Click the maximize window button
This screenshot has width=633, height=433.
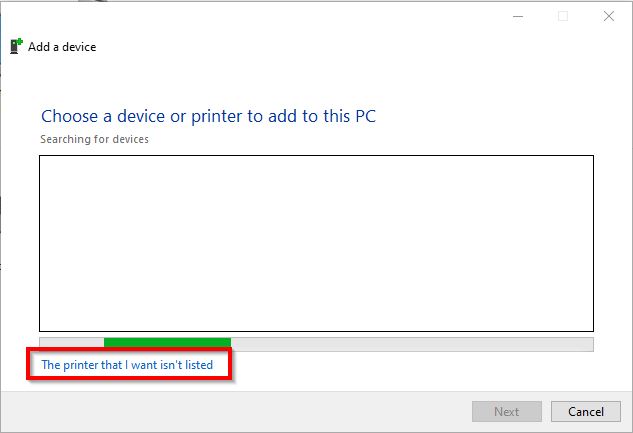coord(563,16)
